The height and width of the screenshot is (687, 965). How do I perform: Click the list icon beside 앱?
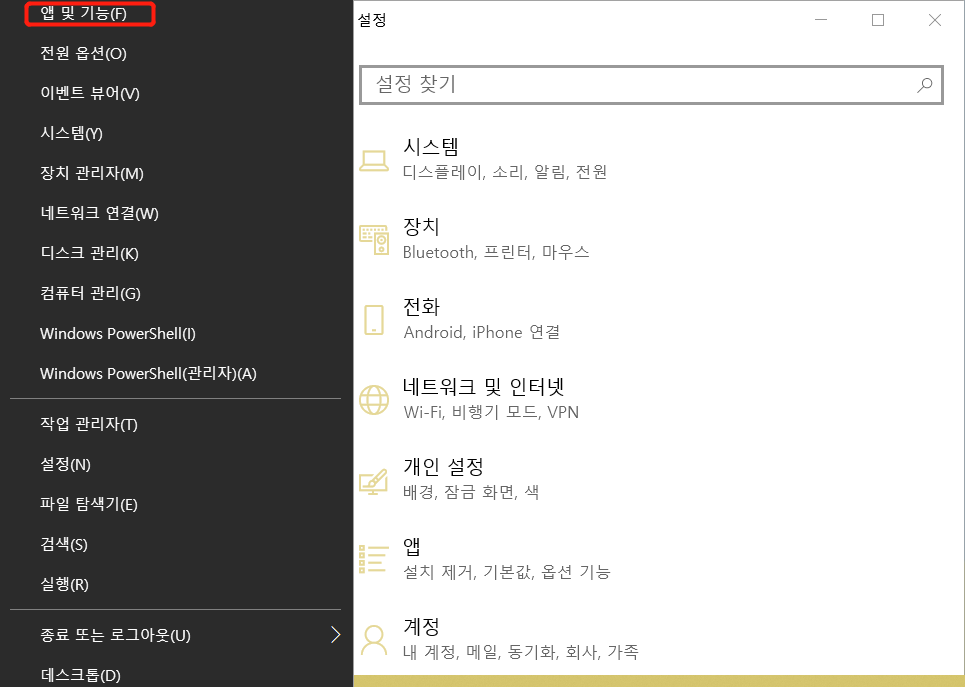(x=373, y=558)
